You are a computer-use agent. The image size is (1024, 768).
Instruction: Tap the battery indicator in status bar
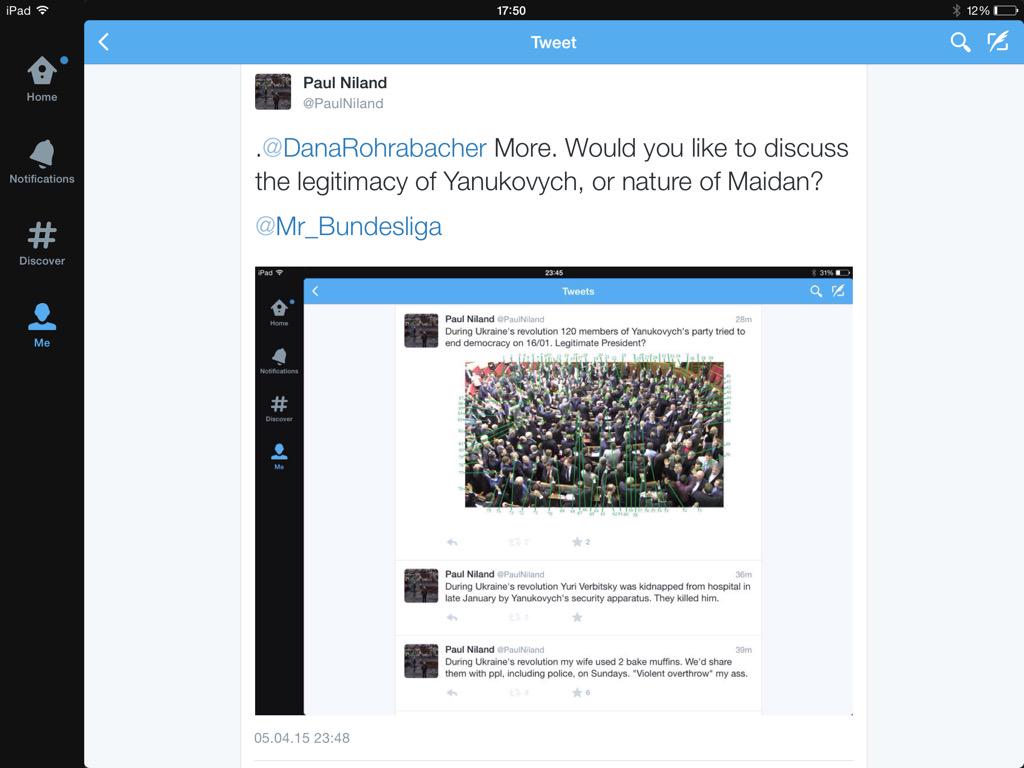click(1005, 10)
